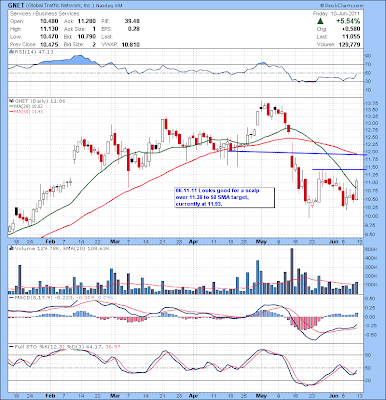This screenshot has width=386, height=400.
Task: Click the VWAP value 10.810
Action: coord(131,44)
